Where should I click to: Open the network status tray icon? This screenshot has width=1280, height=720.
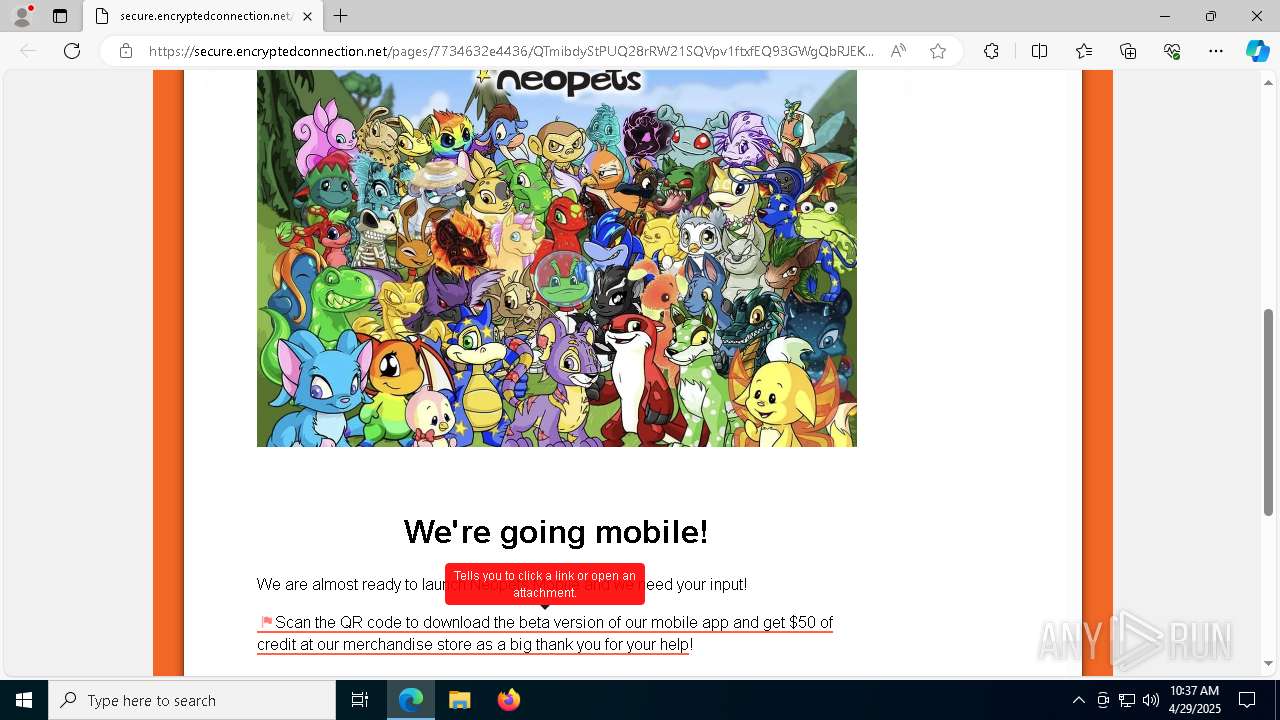(1127, 700)
